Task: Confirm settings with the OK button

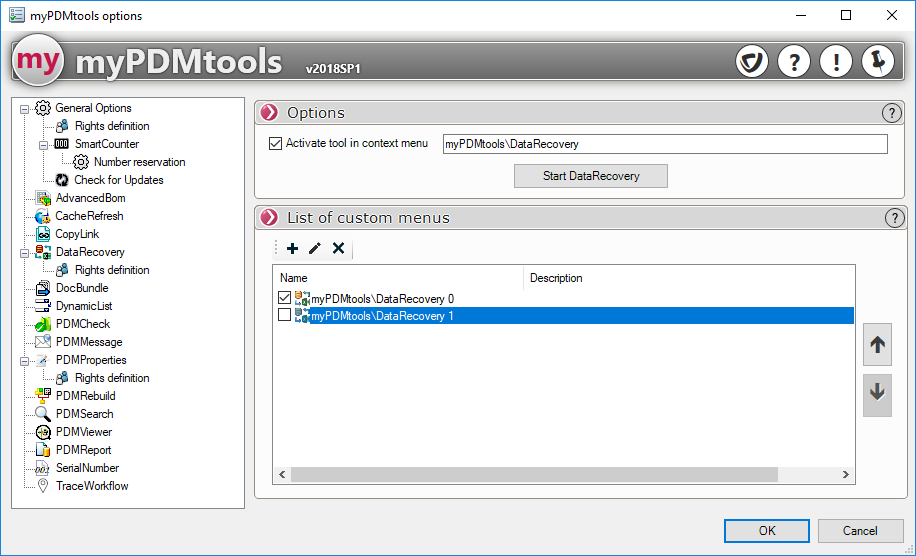Action: (x=767, y=531)
